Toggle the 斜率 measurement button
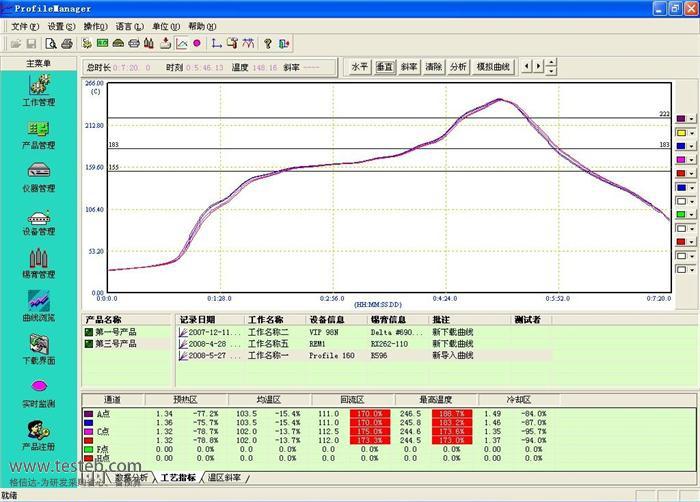The height and width of the screenshot is (502, 700). click(409, 67)
